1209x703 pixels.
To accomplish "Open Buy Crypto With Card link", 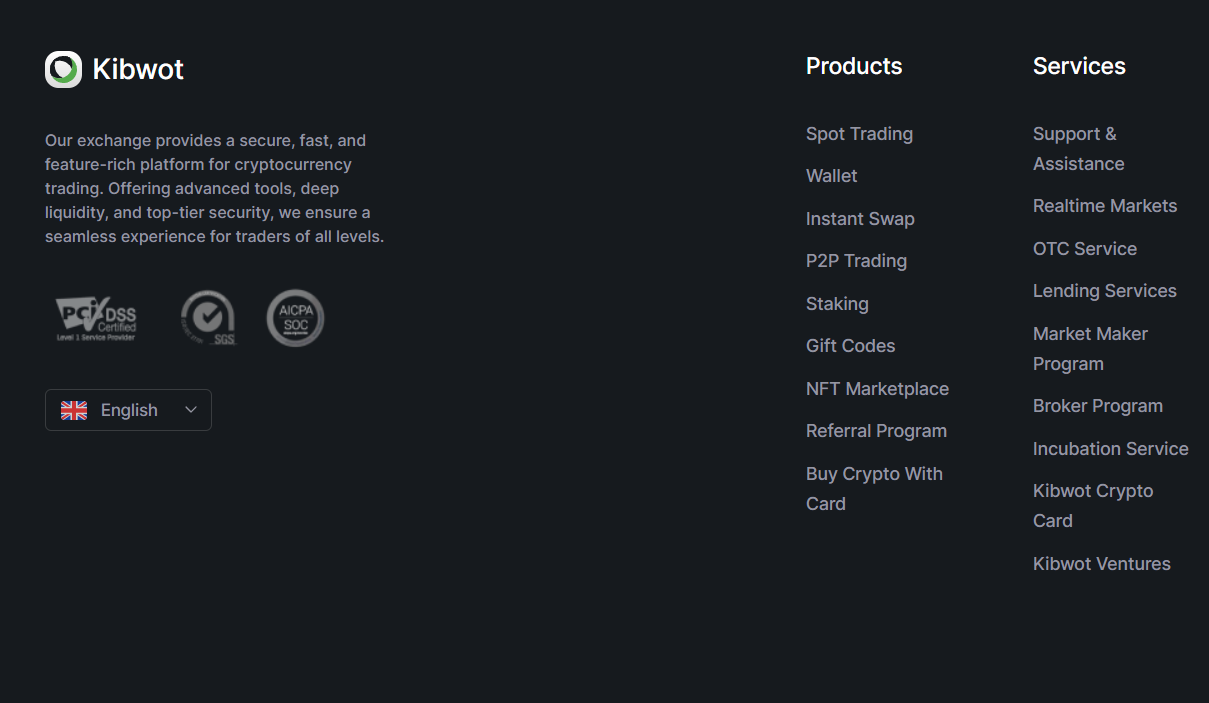I will (874, 488).
